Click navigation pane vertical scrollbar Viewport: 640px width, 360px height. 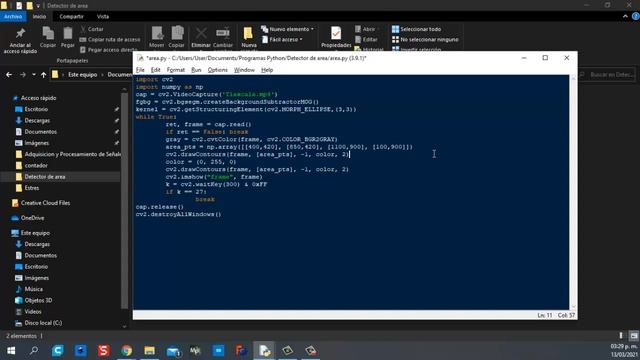[124, 200]
